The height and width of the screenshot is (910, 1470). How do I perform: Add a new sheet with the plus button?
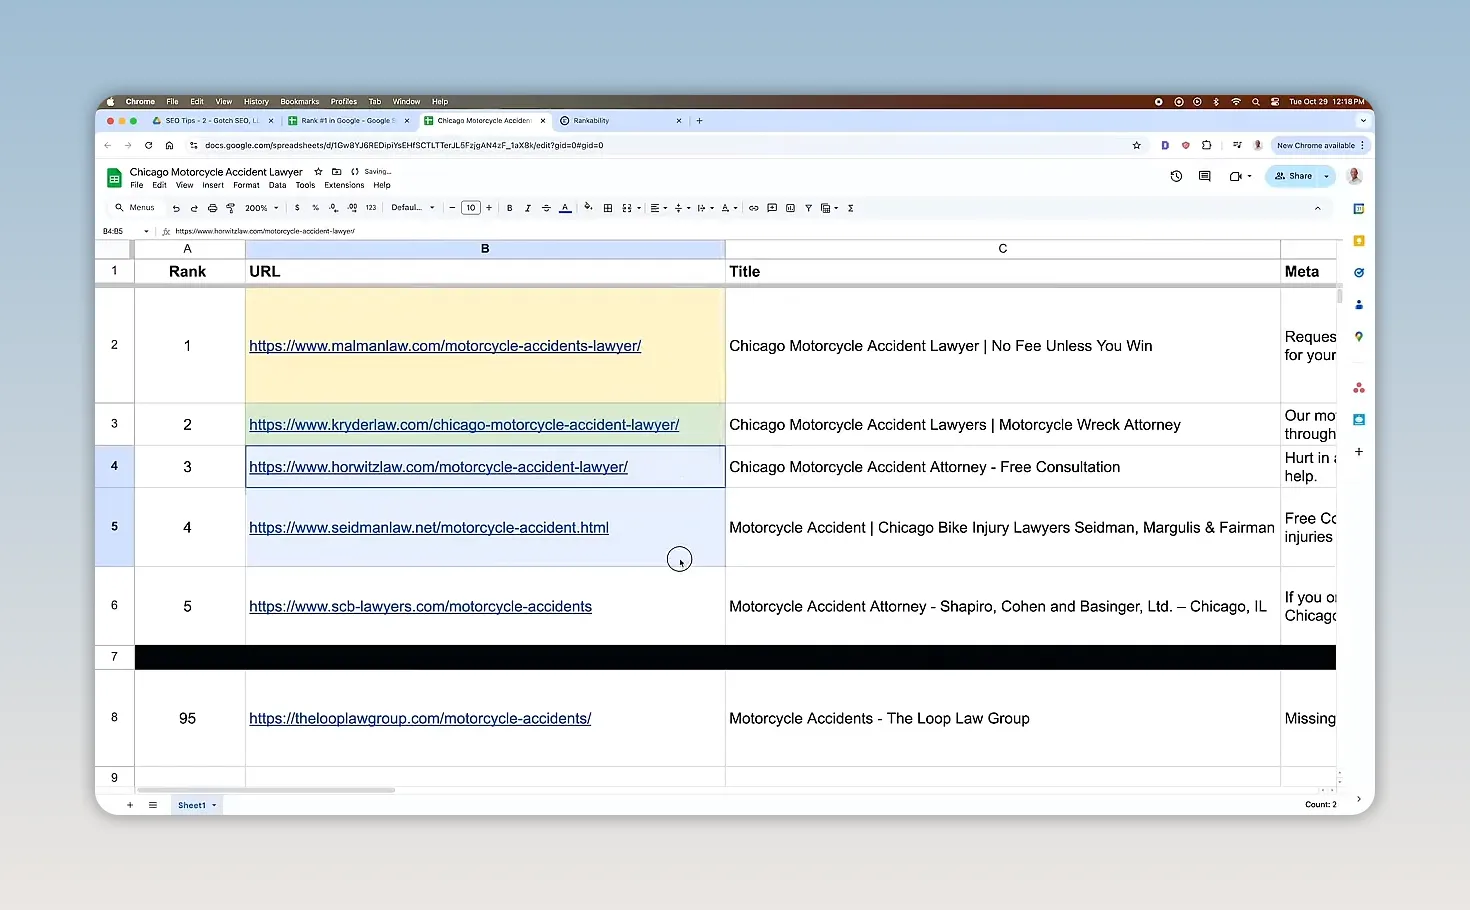coord(130,805)
